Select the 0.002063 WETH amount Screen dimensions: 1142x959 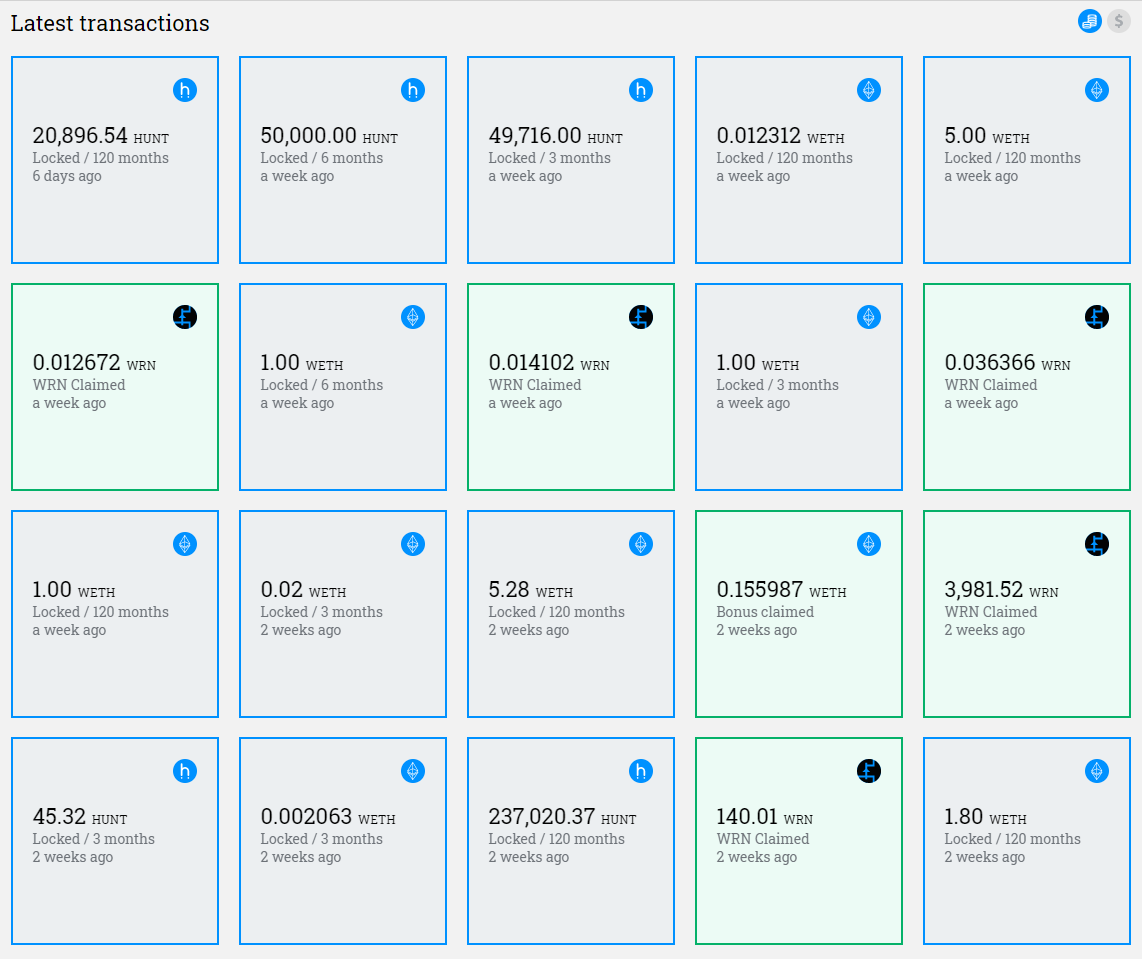328,817
